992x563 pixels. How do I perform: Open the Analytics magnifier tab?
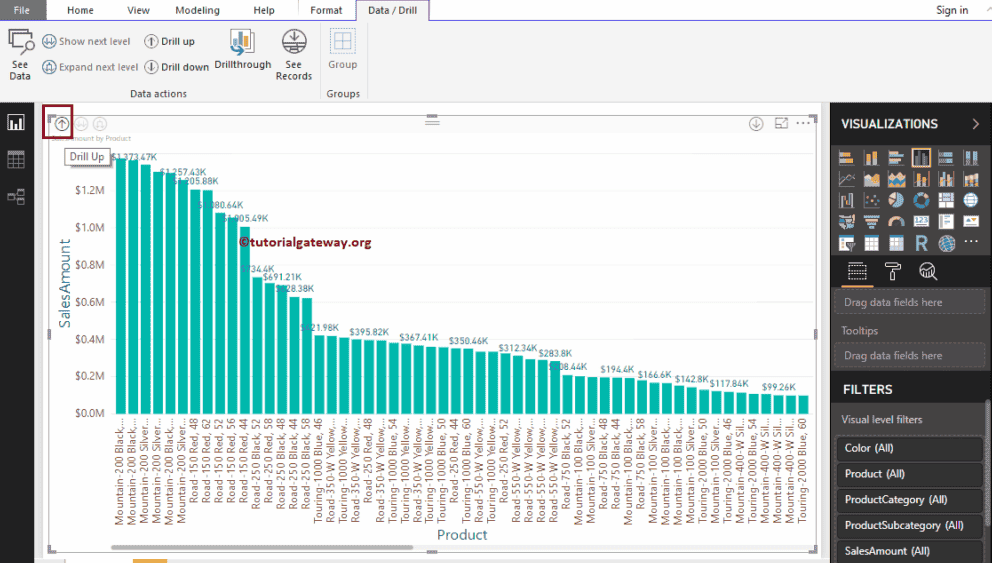click(x=927, y=271)
